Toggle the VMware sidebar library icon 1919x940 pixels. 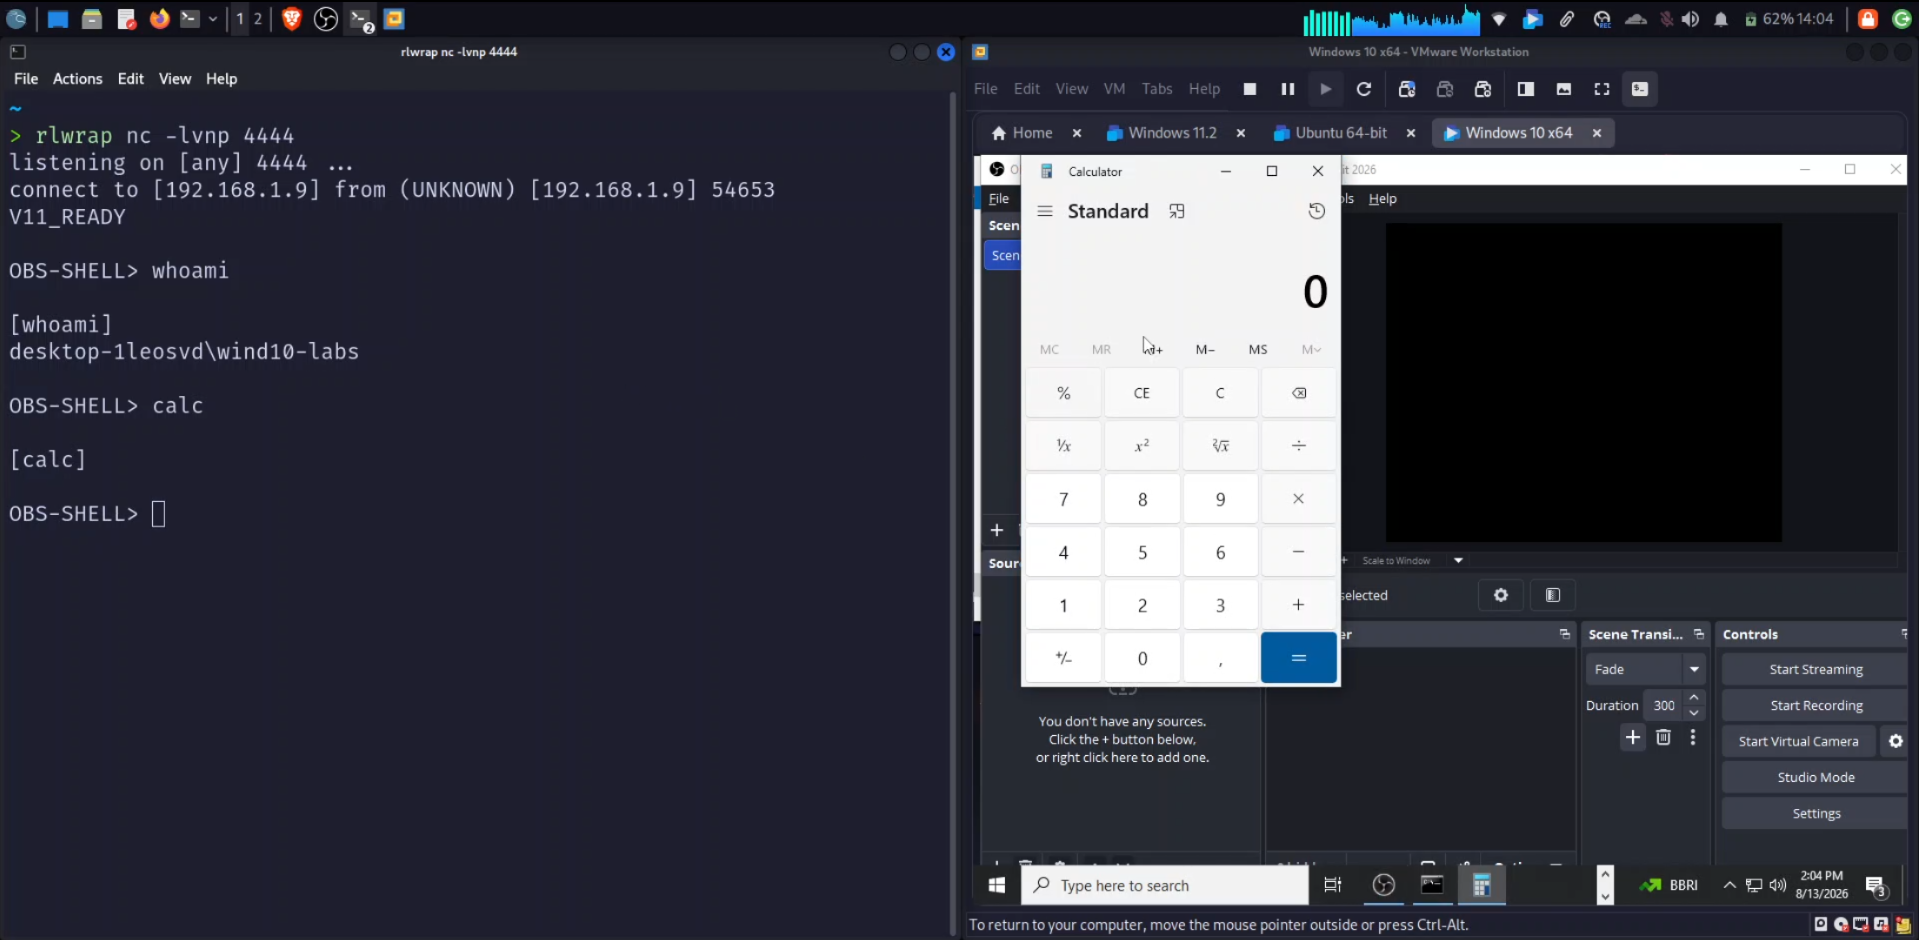tap(1526, 89)
